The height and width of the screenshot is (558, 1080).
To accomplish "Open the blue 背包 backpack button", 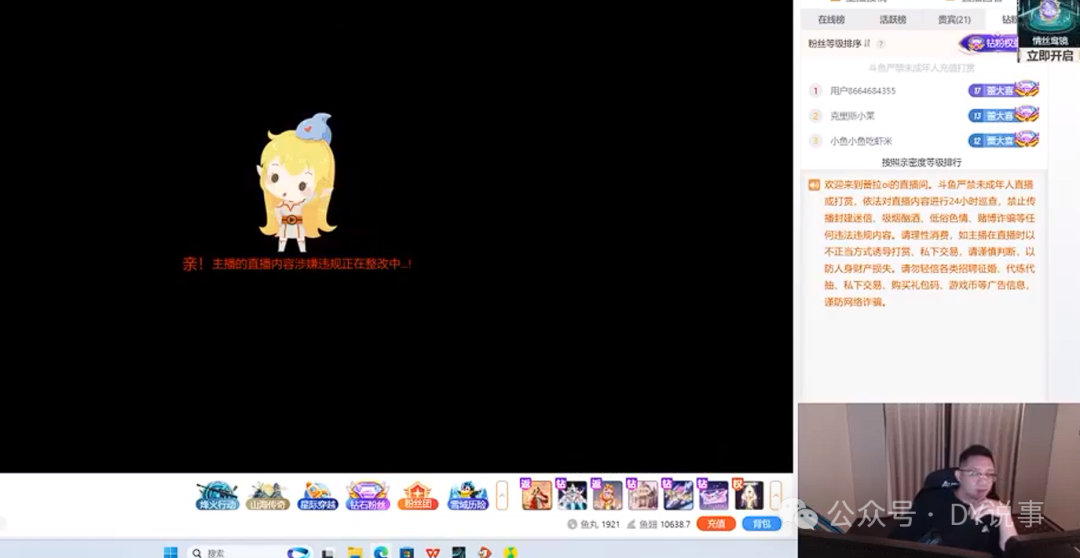I will (x=761, y=524).
